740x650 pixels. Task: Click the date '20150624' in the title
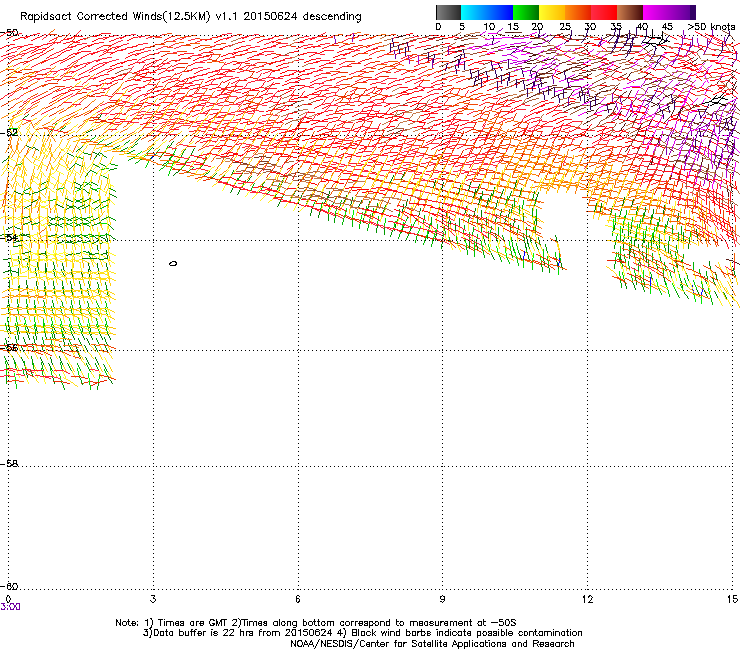[x=270, y=17]
